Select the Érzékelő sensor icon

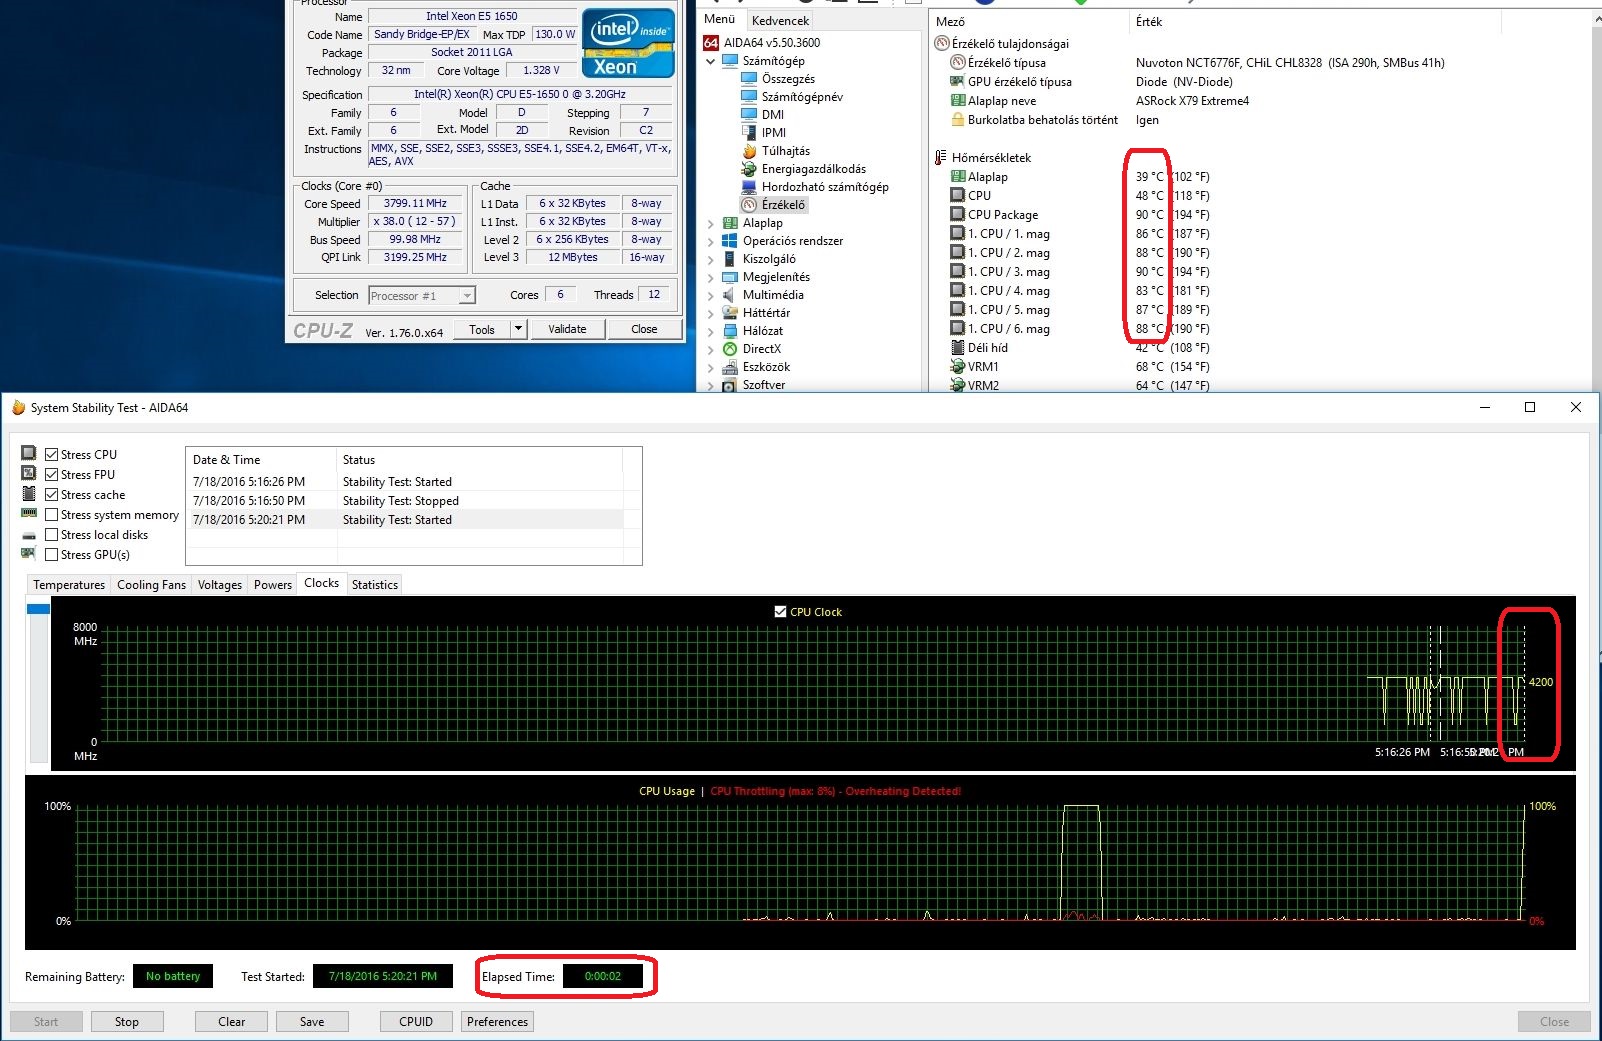749,205
